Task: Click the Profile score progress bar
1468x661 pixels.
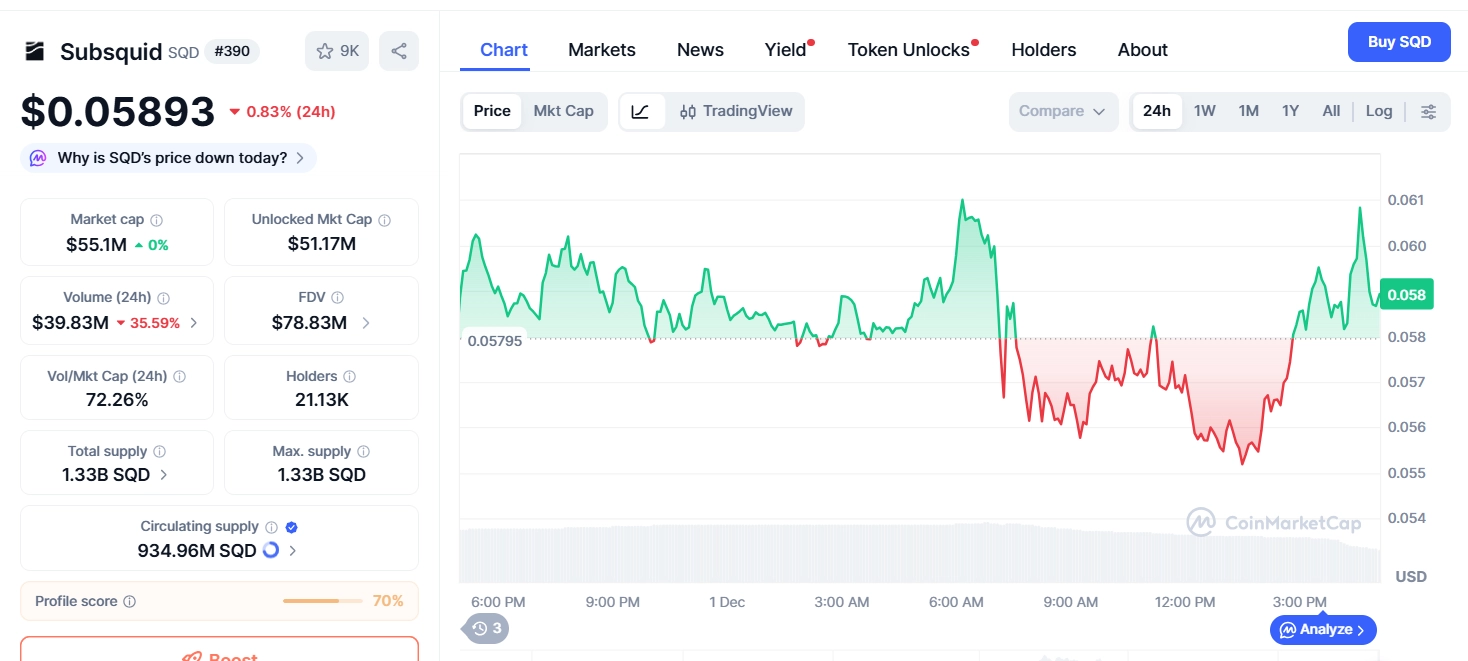Action: click(324, 601)
